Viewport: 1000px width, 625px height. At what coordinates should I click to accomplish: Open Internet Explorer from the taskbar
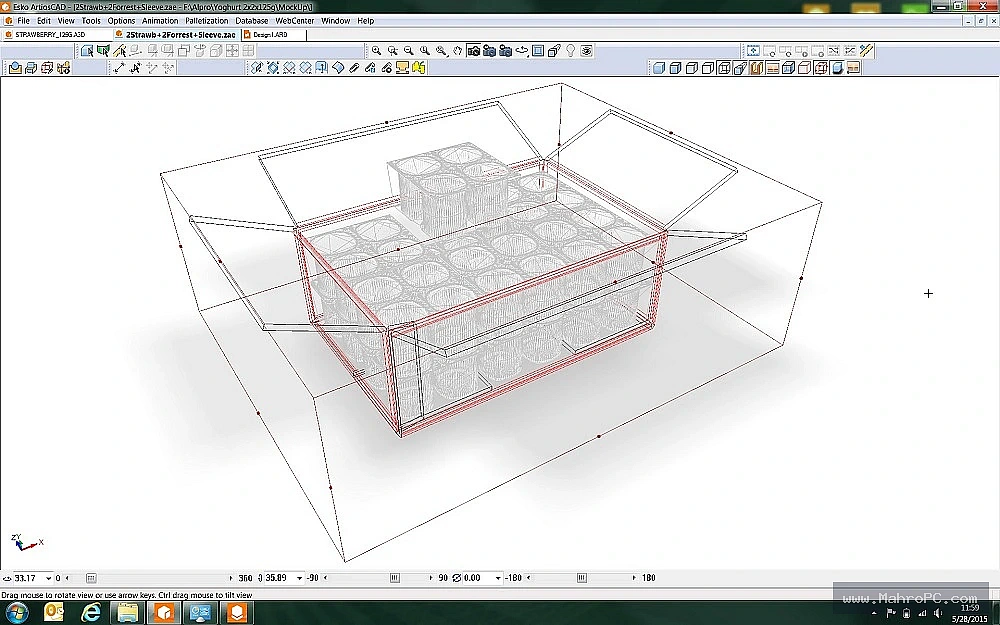tap(91, 613)
